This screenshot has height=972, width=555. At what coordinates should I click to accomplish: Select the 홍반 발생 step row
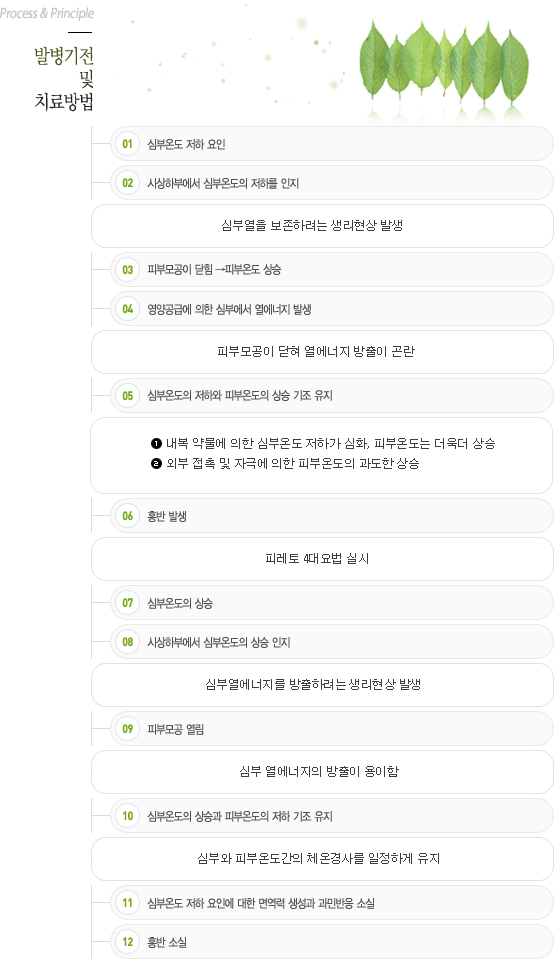[332, 516]
